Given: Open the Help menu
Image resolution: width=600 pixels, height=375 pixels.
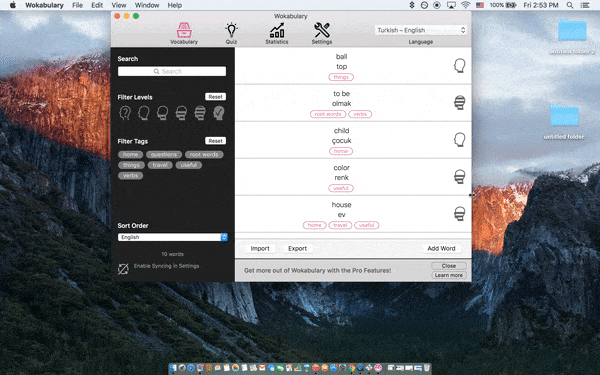Looking at the screenshot, I should click(174, 5).
